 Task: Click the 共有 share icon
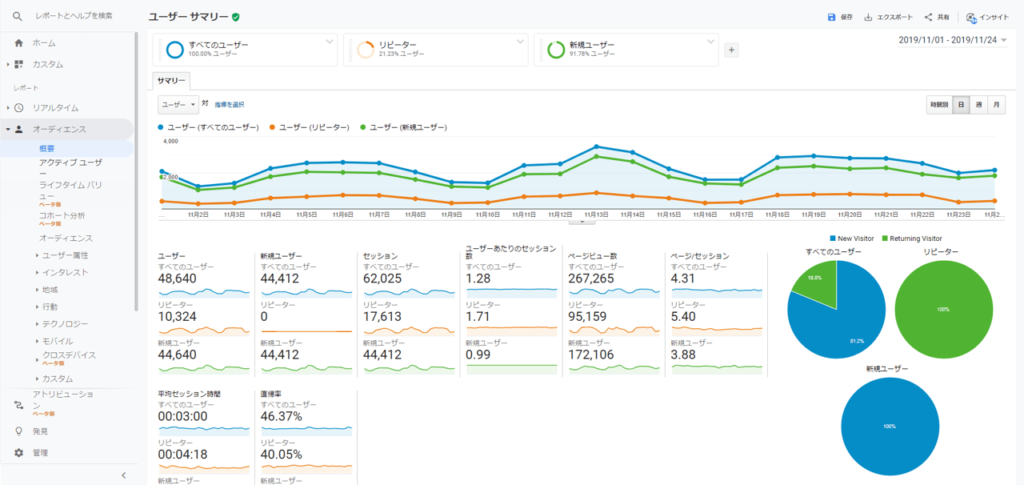tap(928, 17)
